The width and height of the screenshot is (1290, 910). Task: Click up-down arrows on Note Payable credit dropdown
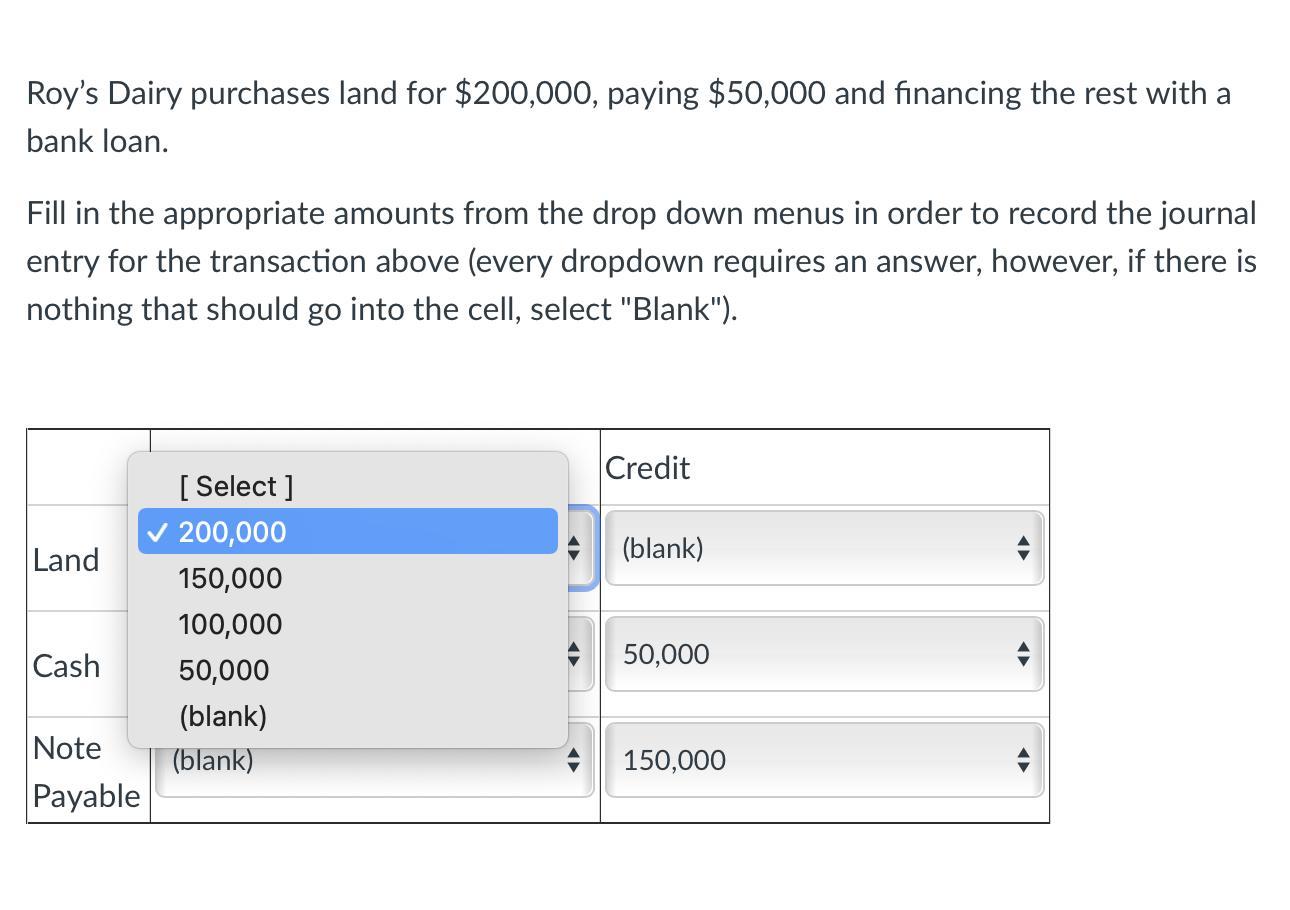(x=1021, y=760)
